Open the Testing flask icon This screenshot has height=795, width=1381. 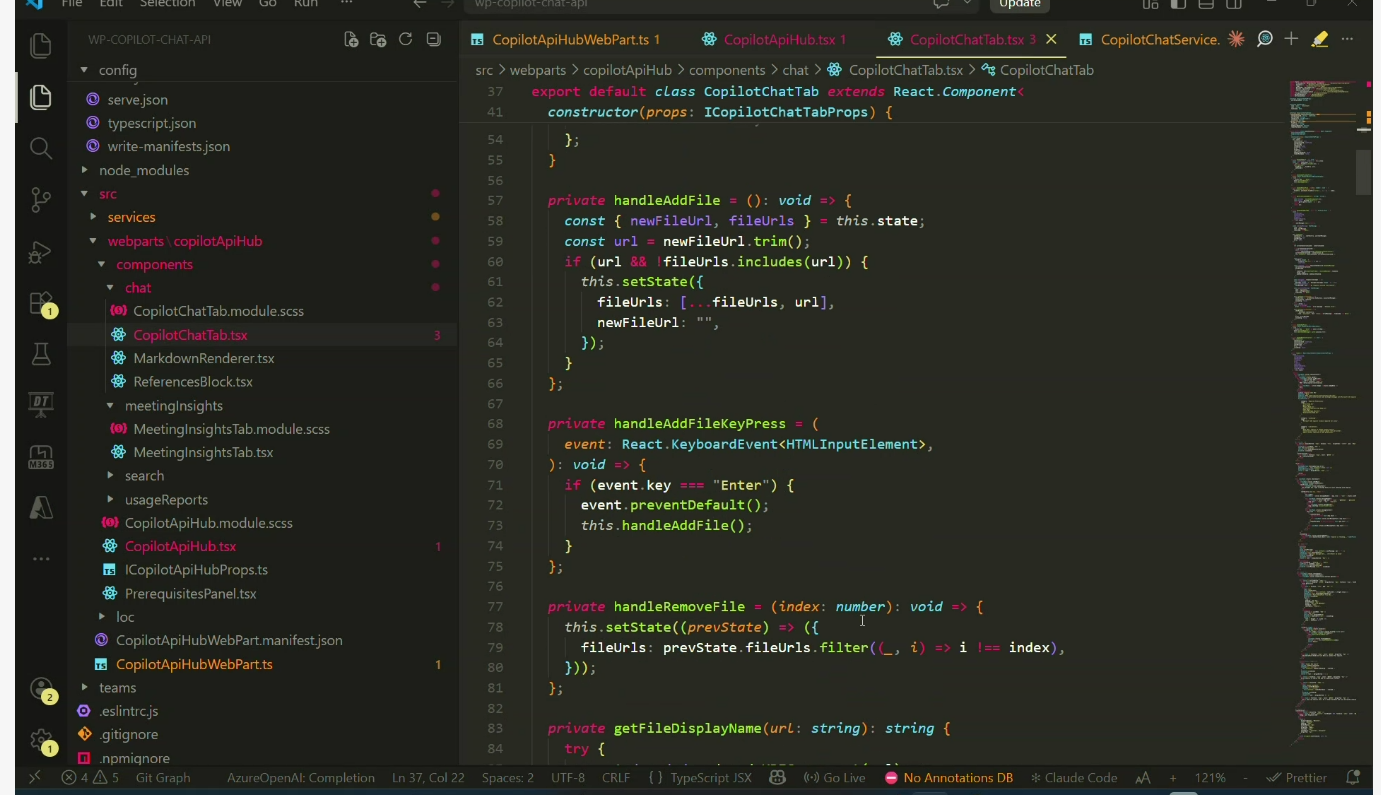pyautogui.click(x=41, y=354)
